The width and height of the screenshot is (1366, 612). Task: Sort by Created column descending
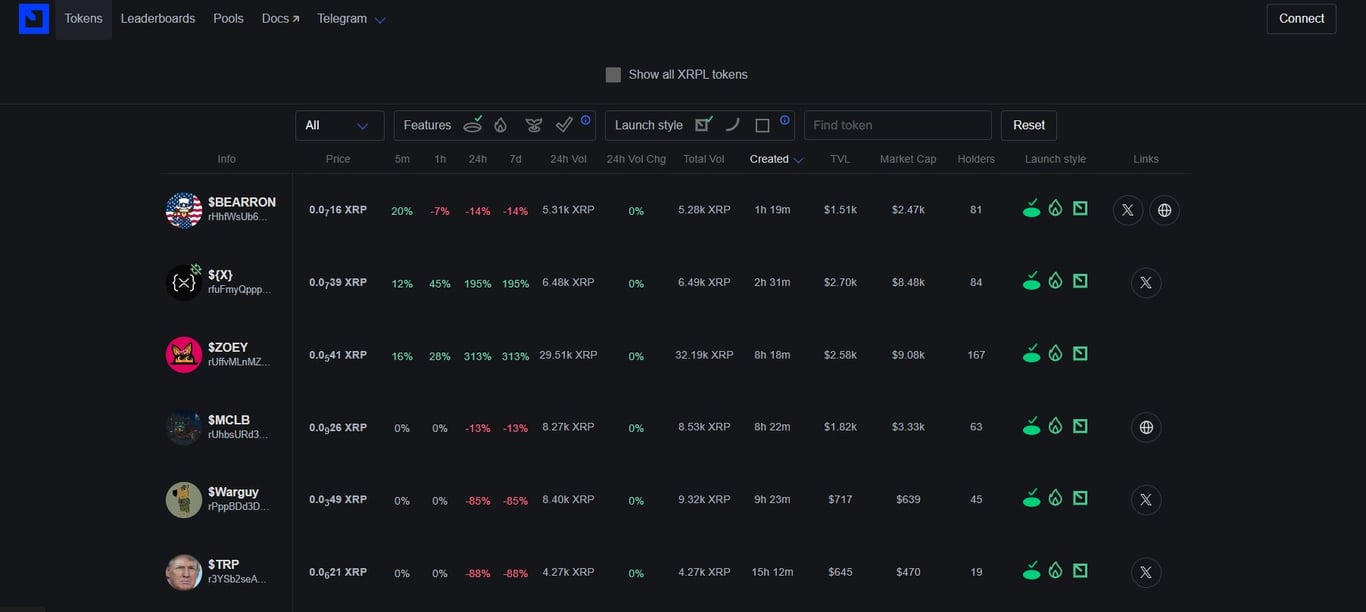(774, 159)
